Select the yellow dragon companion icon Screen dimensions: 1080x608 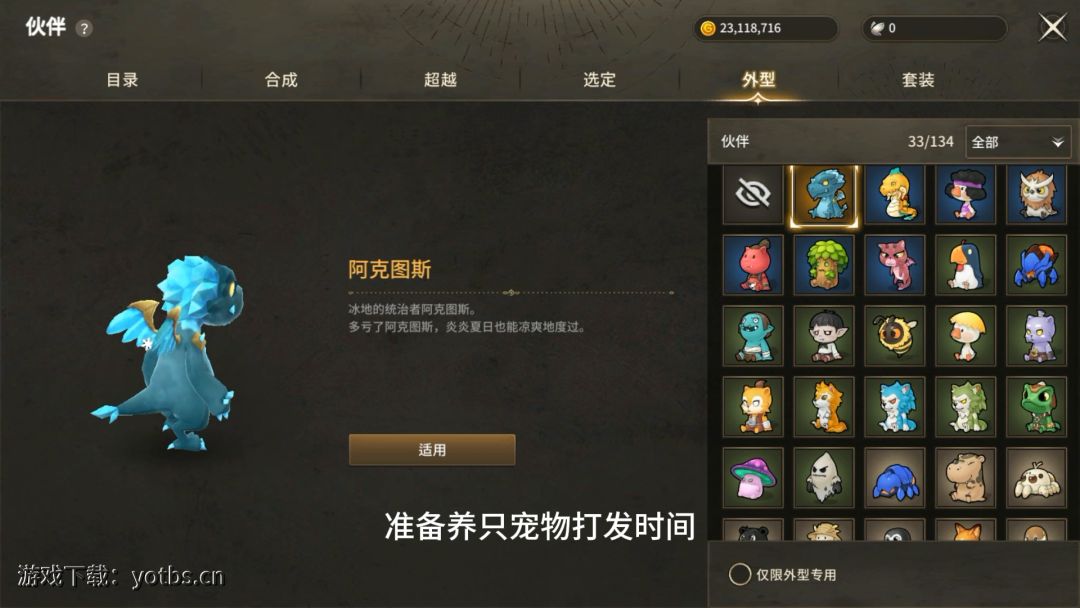click(x=895, y=194)
